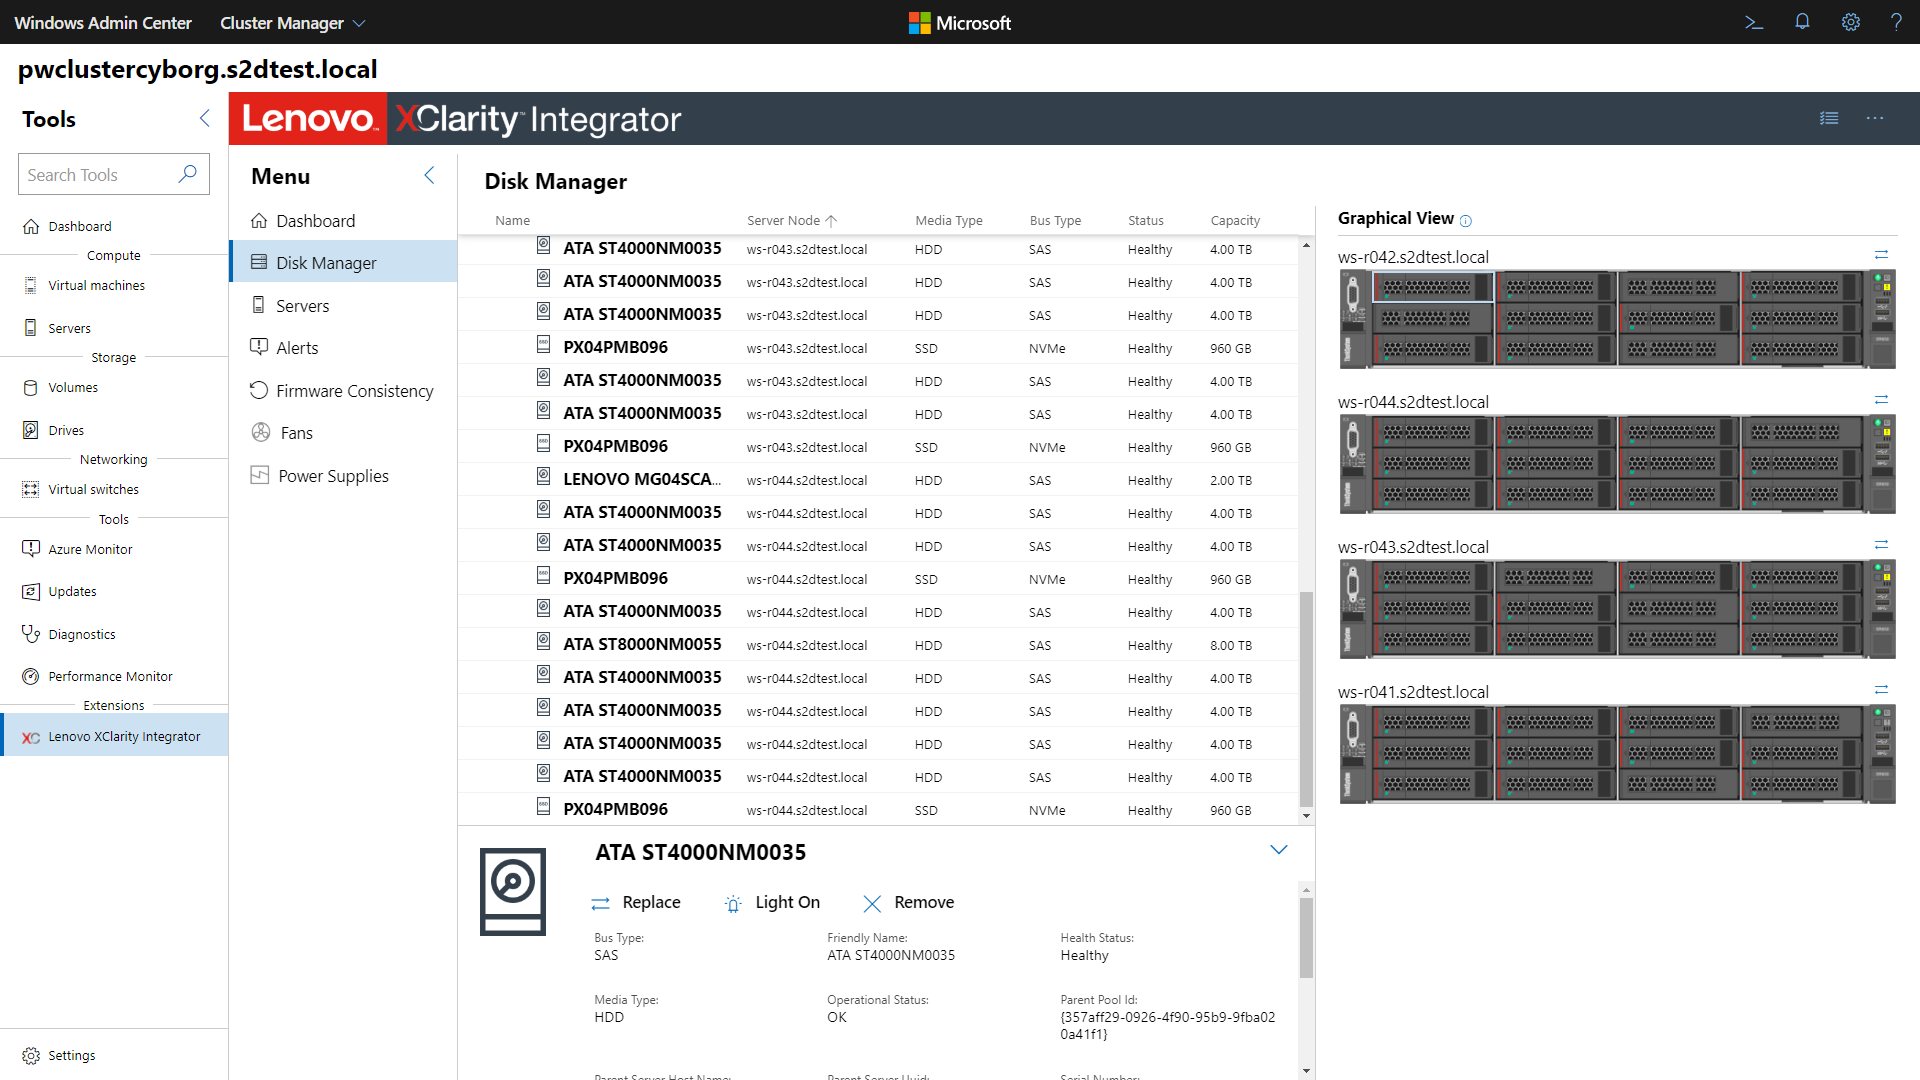
Task: Sort by Bus Type column
Action: (1055, 220)
